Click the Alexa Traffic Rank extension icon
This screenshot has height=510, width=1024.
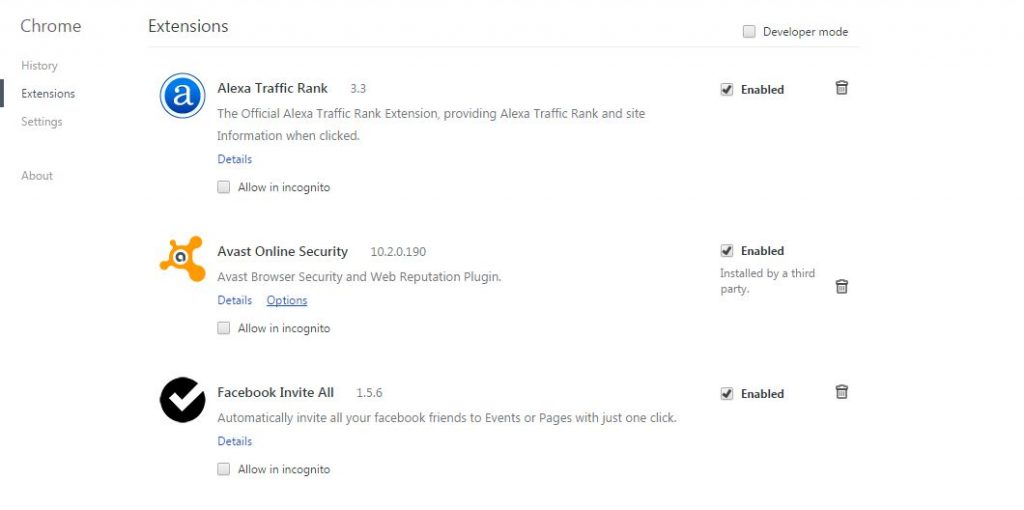(182, 95)
